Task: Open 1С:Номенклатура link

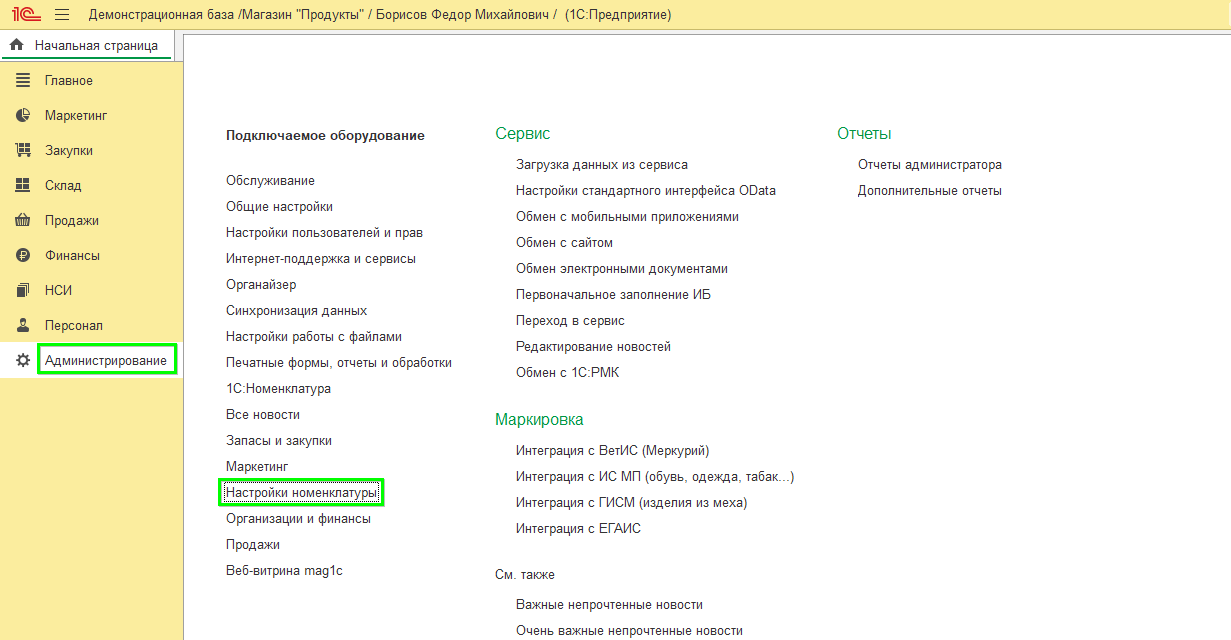Action: [x=278, y=388]
